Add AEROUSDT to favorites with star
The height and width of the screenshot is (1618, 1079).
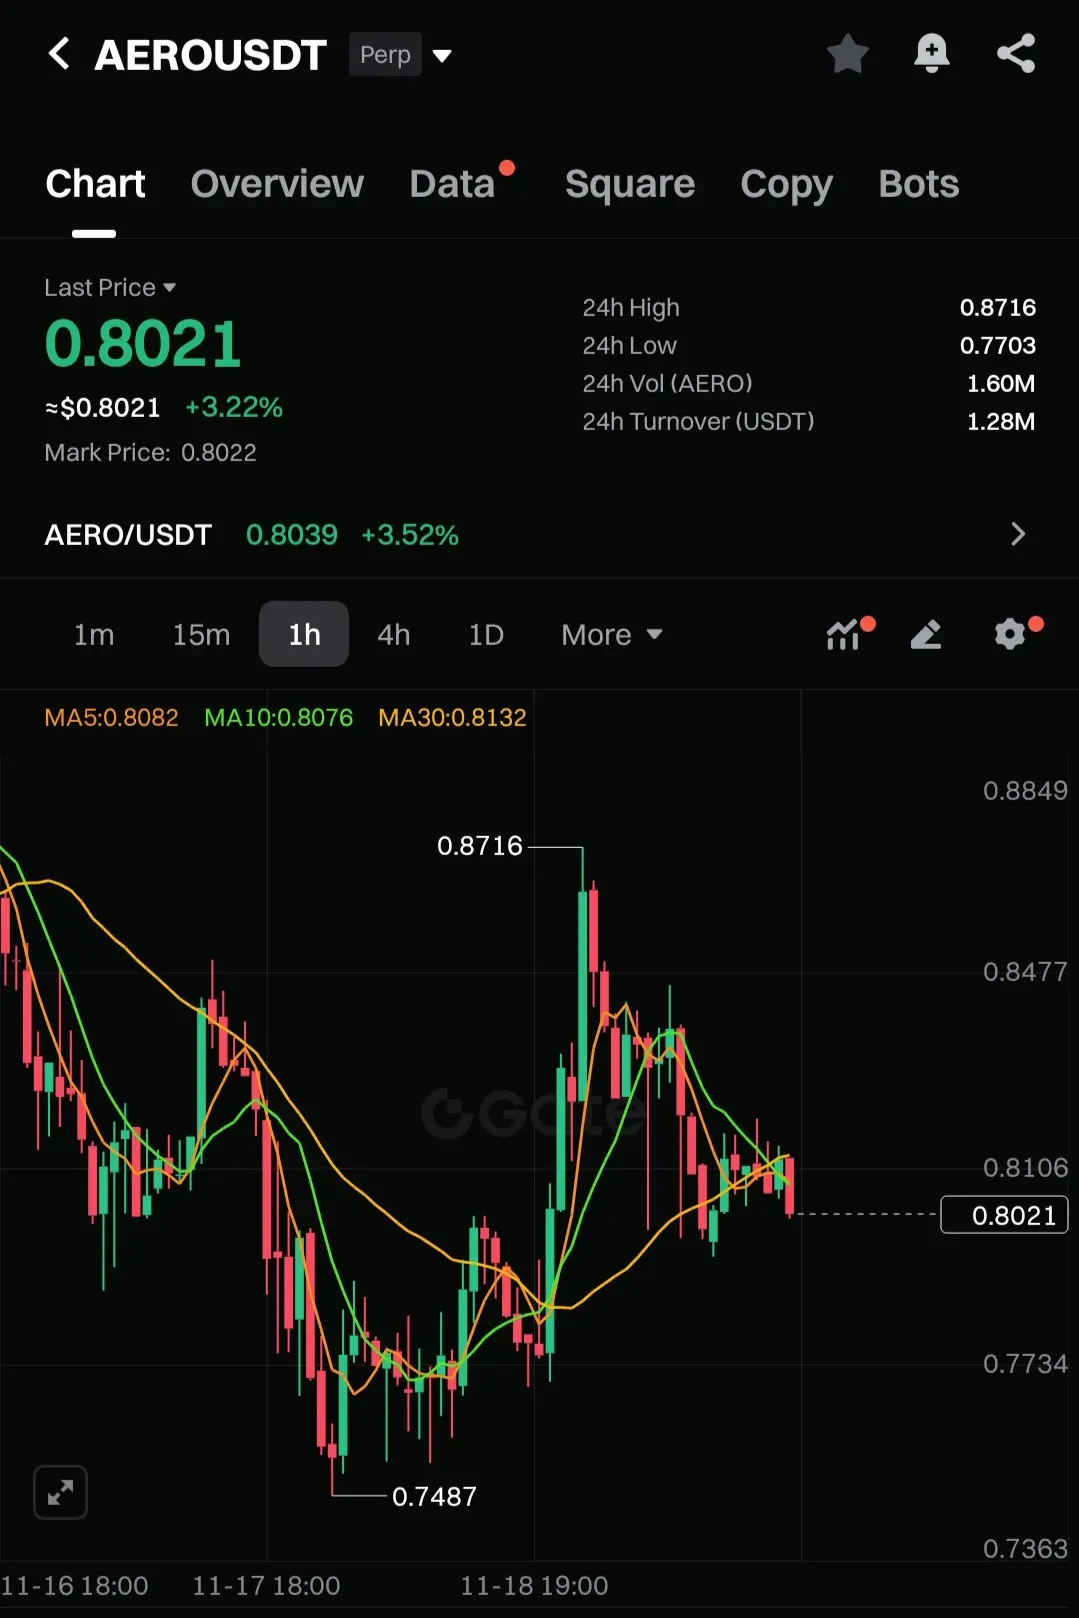(848, 54)
